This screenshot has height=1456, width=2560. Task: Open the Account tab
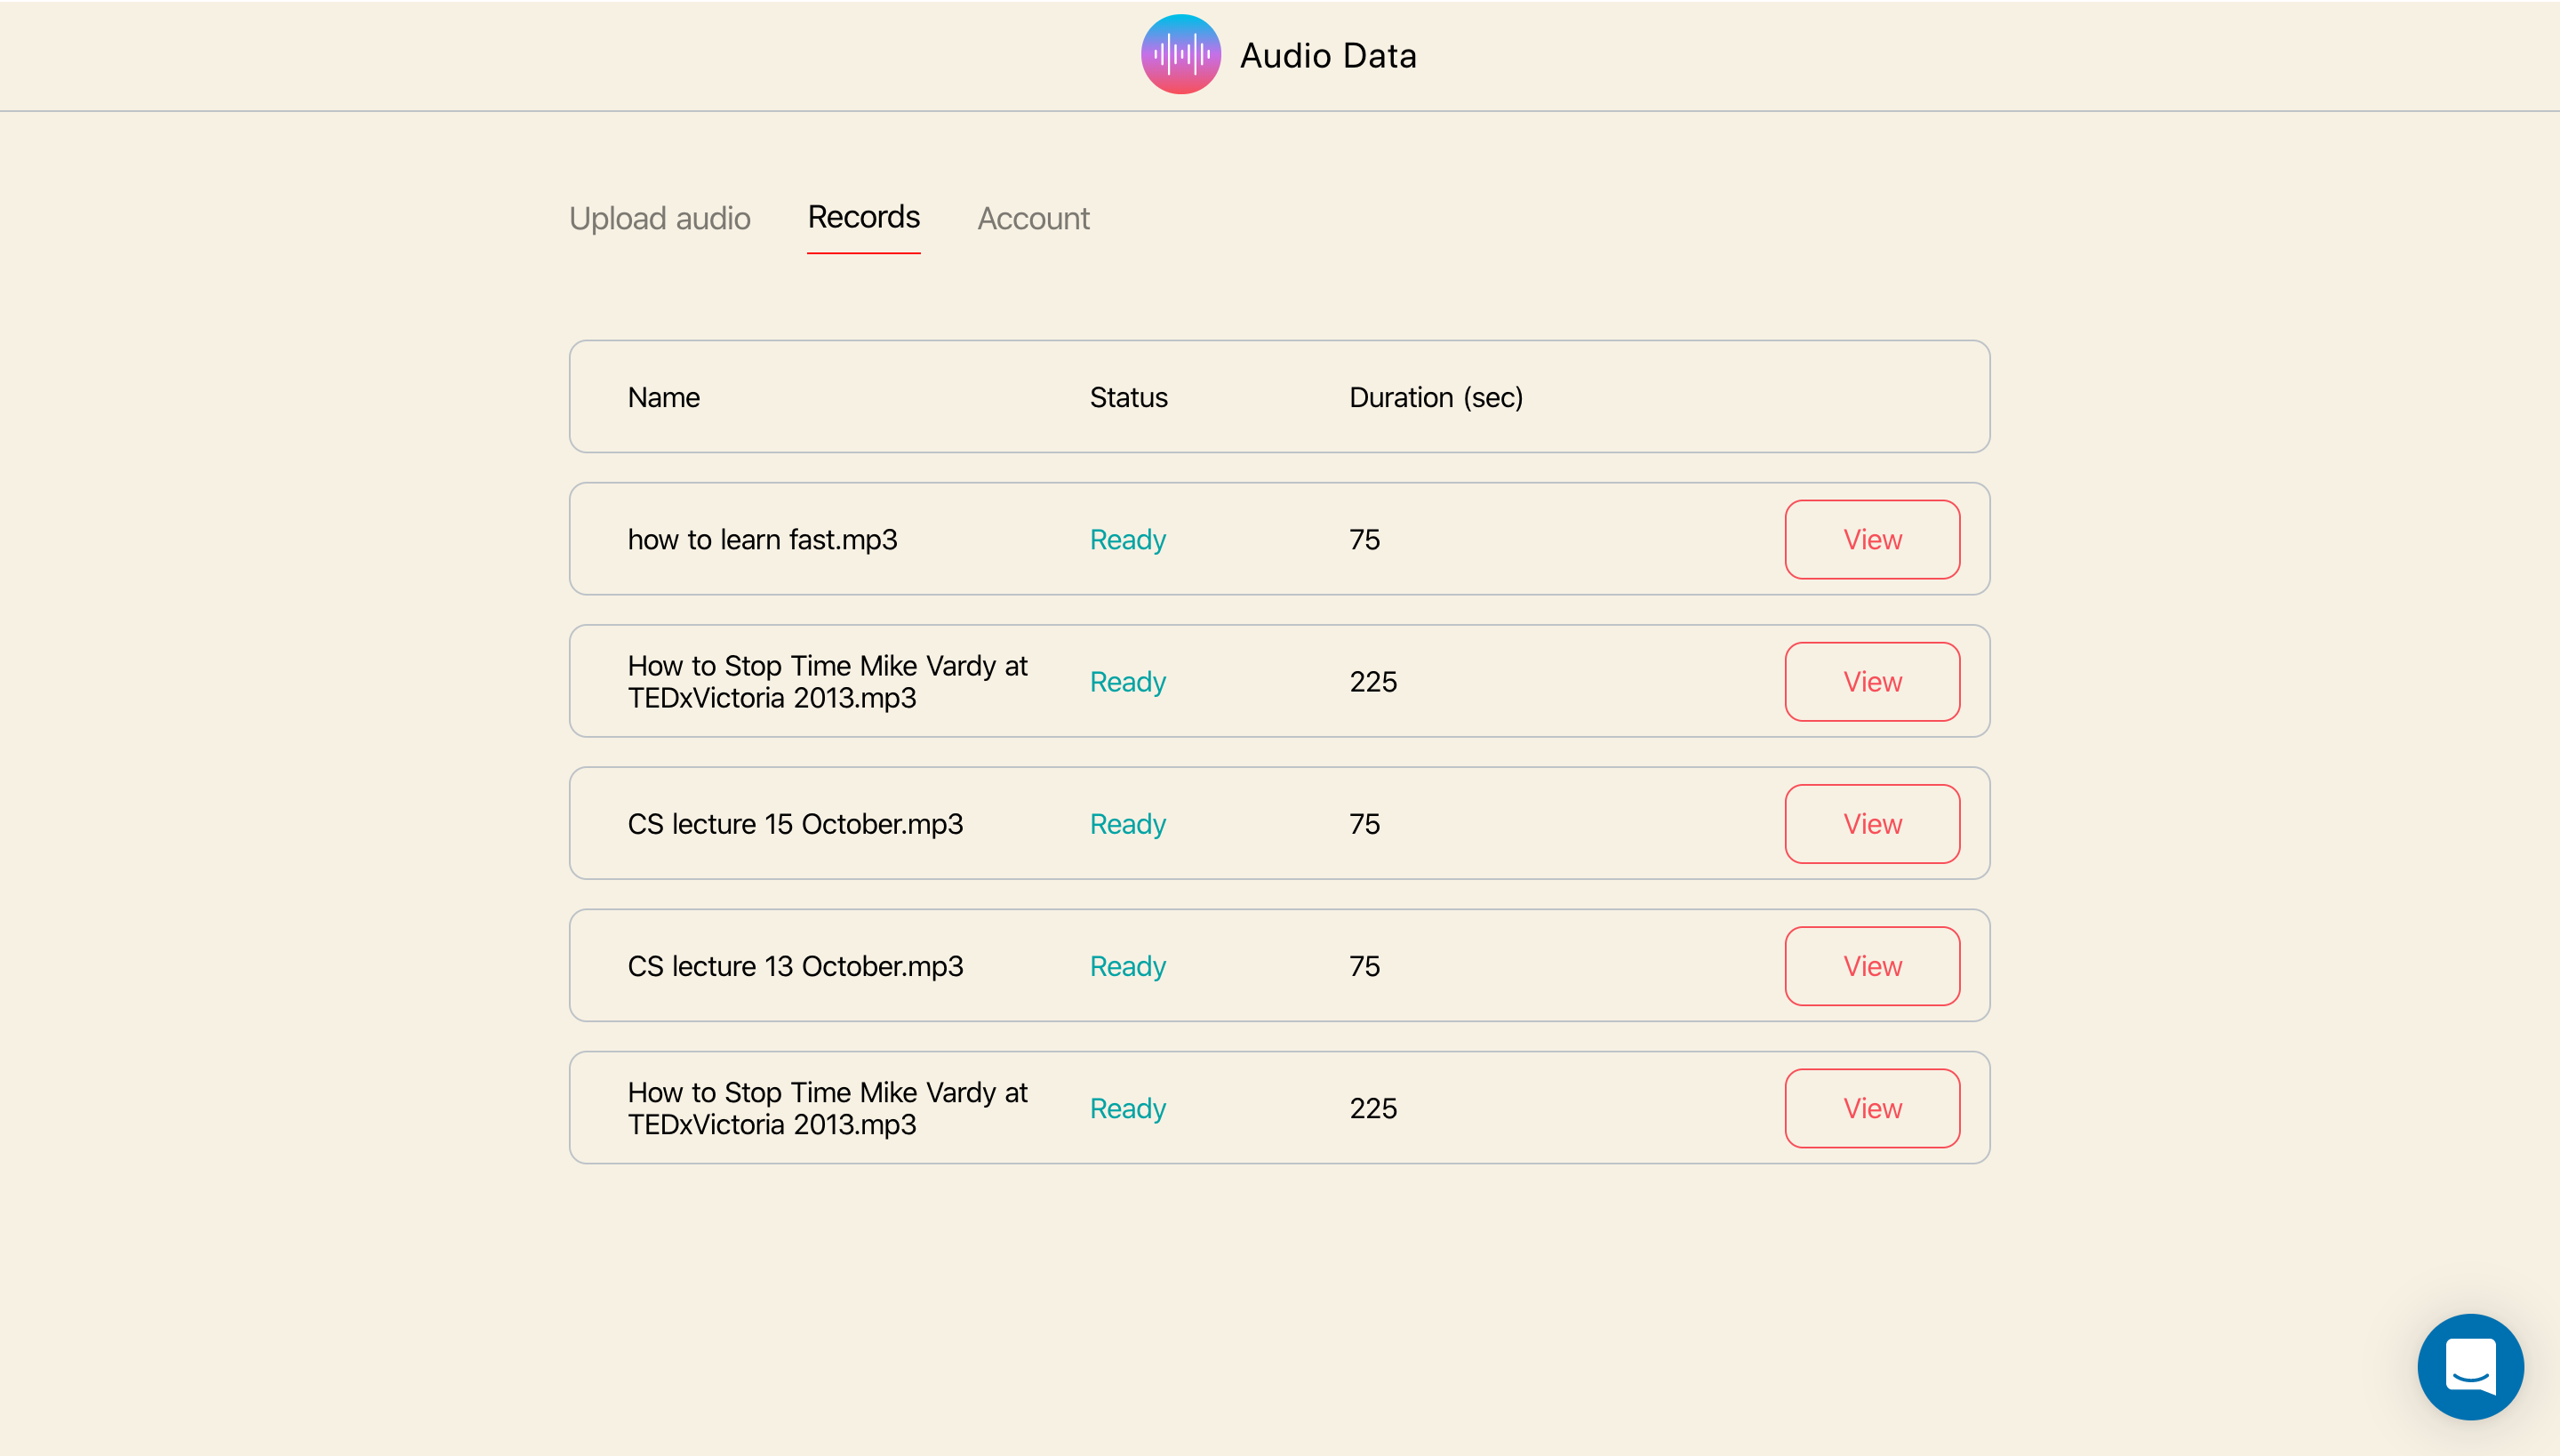(x=1033, y=218)
